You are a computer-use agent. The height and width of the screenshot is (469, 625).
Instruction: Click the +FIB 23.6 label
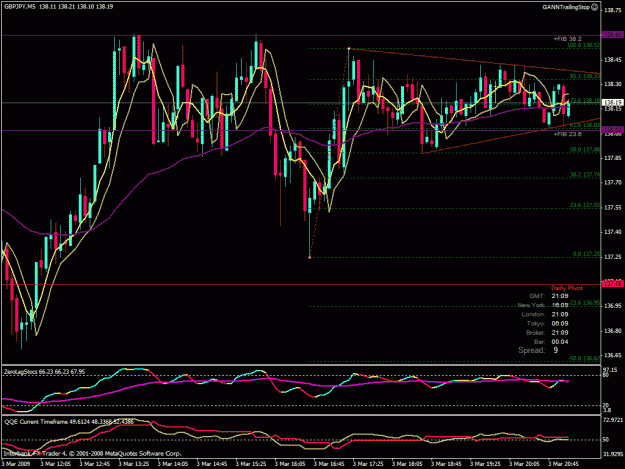pos(568,134)
